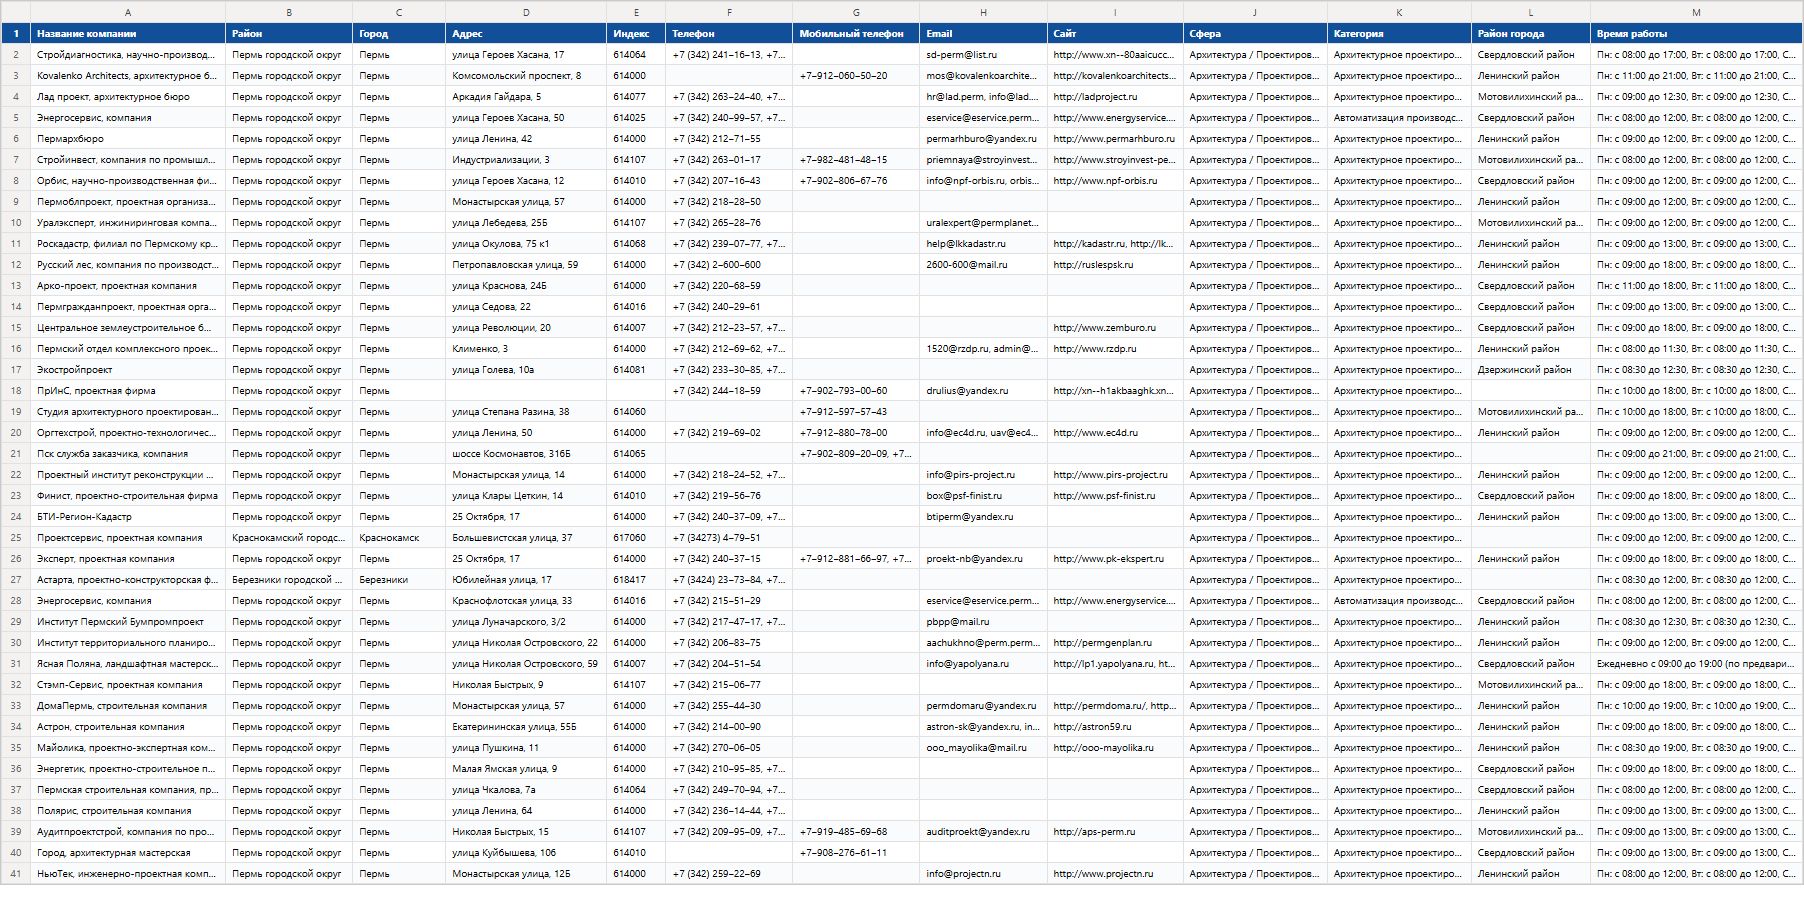The height and width of the screenshot is (902, 1804).
Task: Select email 'drulius@yandex.ru'
Action: click(983, 390)
